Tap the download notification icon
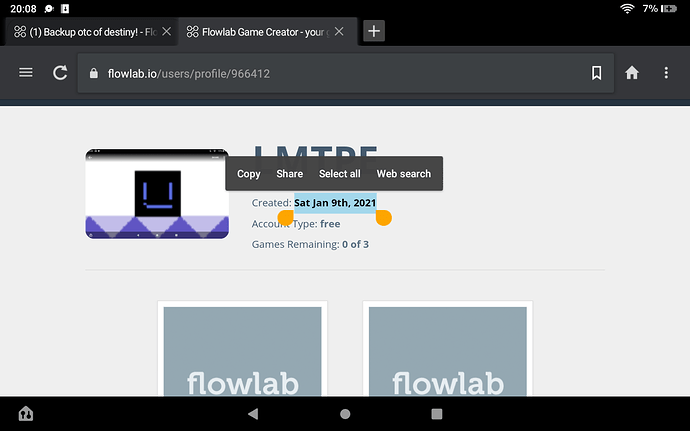 (65, 8)
